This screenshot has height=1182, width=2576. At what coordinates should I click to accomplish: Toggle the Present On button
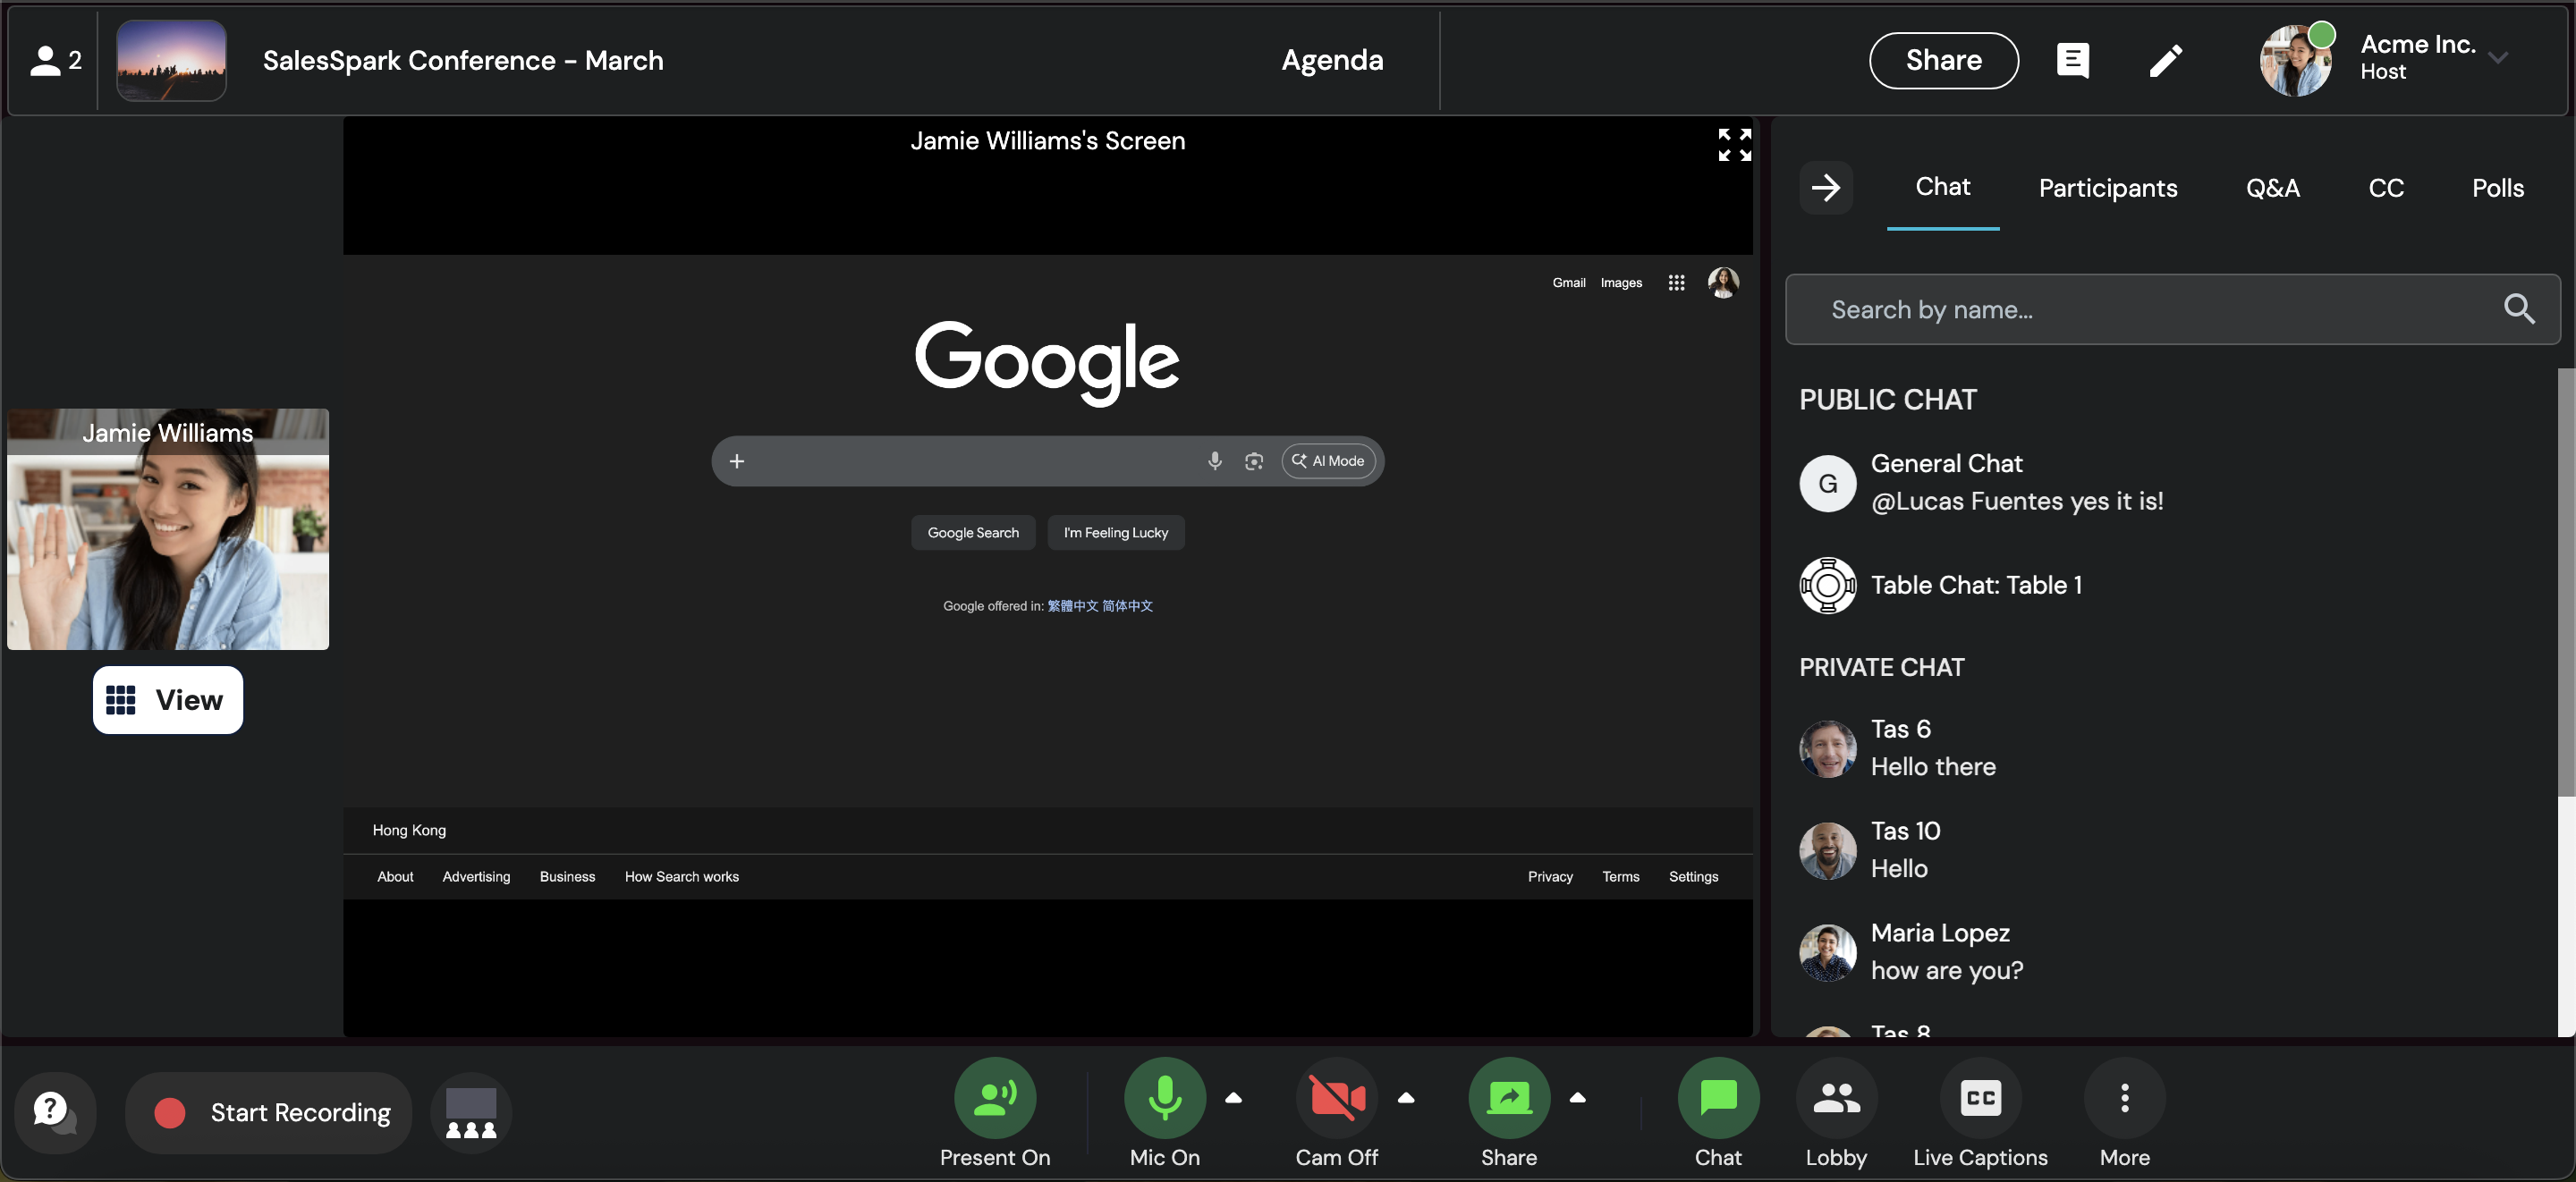coord(994,1098)
